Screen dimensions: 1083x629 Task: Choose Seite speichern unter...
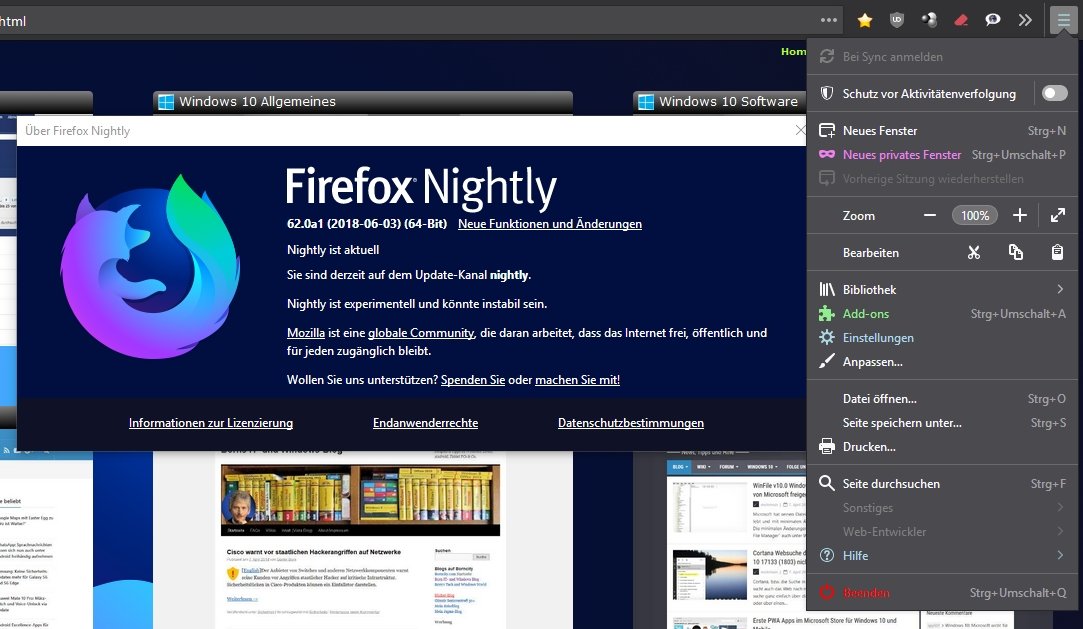(941, 423)
